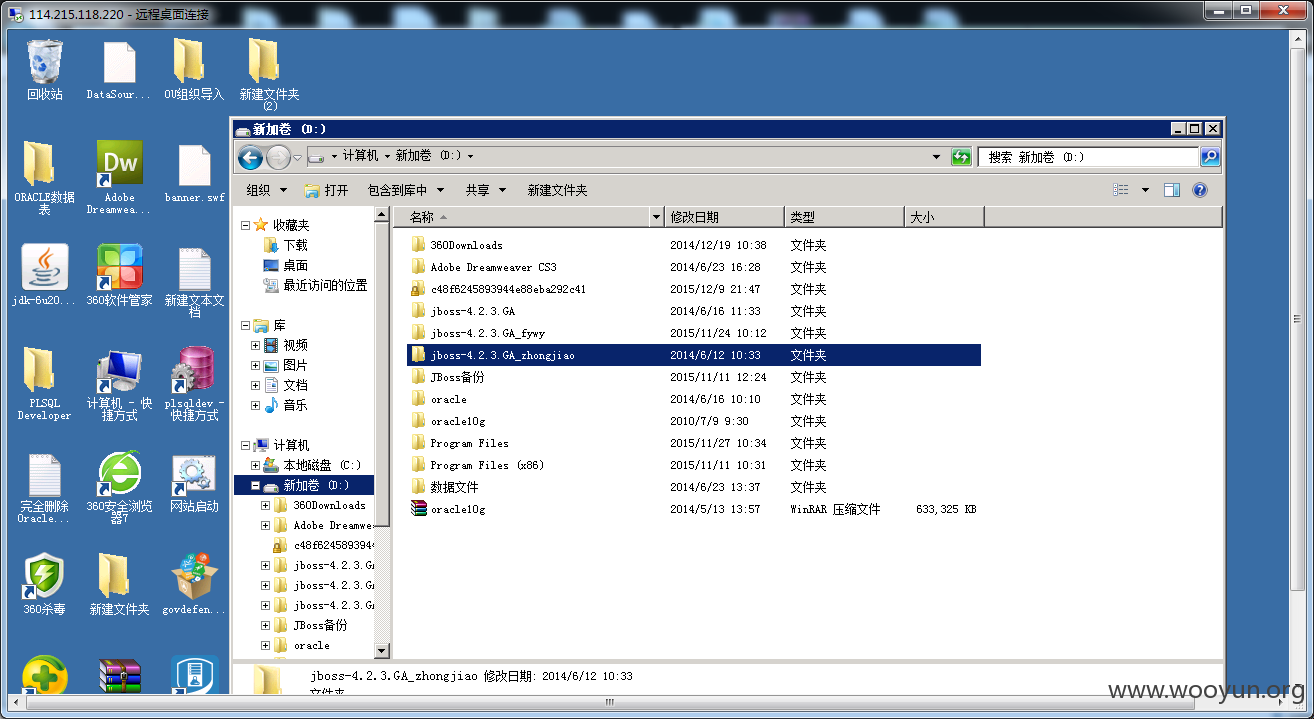Select 下载 in favorites

click(285, 245)
